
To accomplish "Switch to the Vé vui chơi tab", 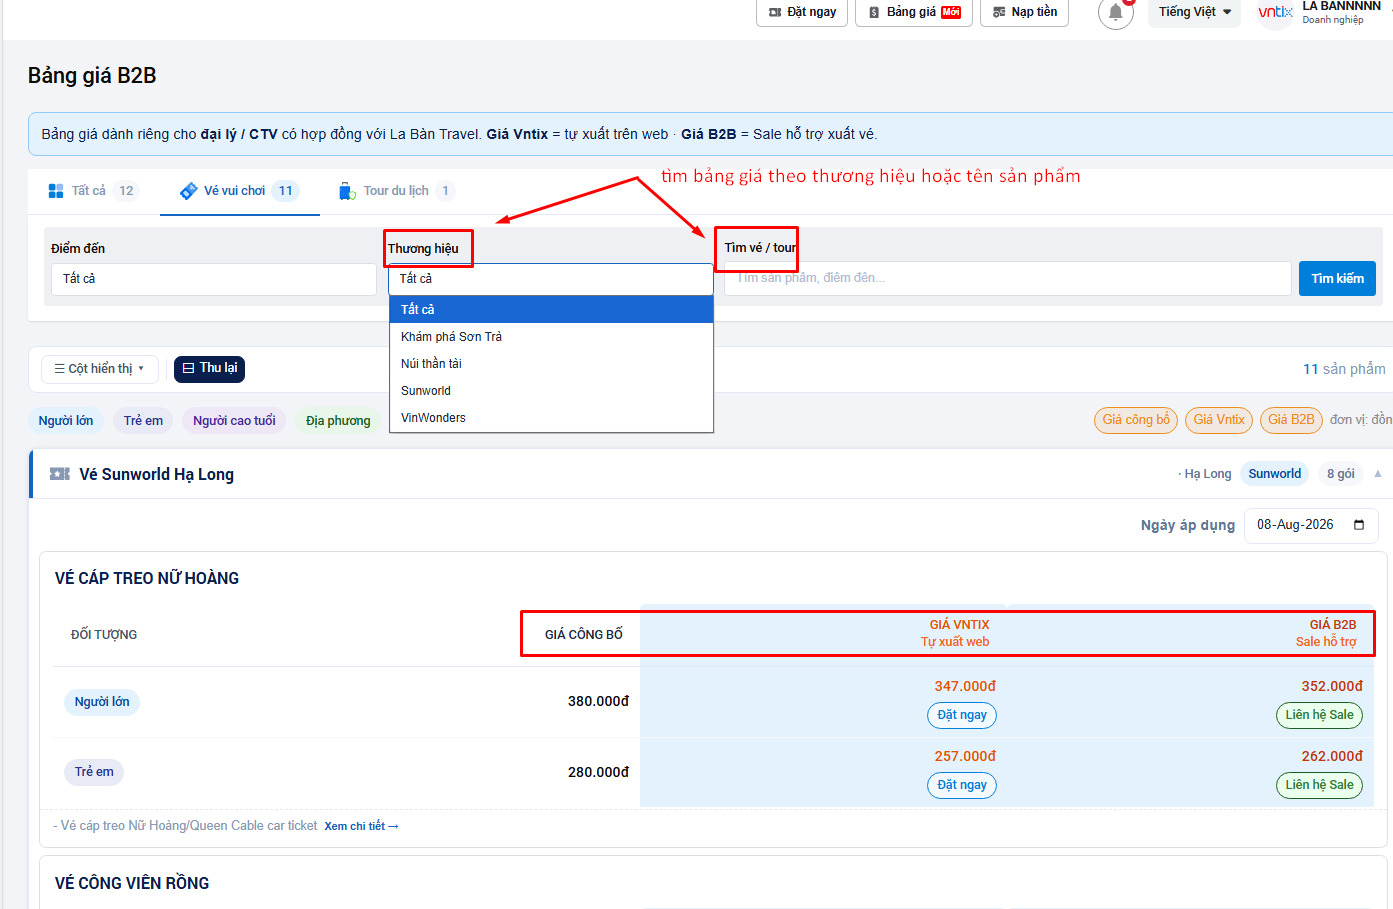I will point(240,191).
